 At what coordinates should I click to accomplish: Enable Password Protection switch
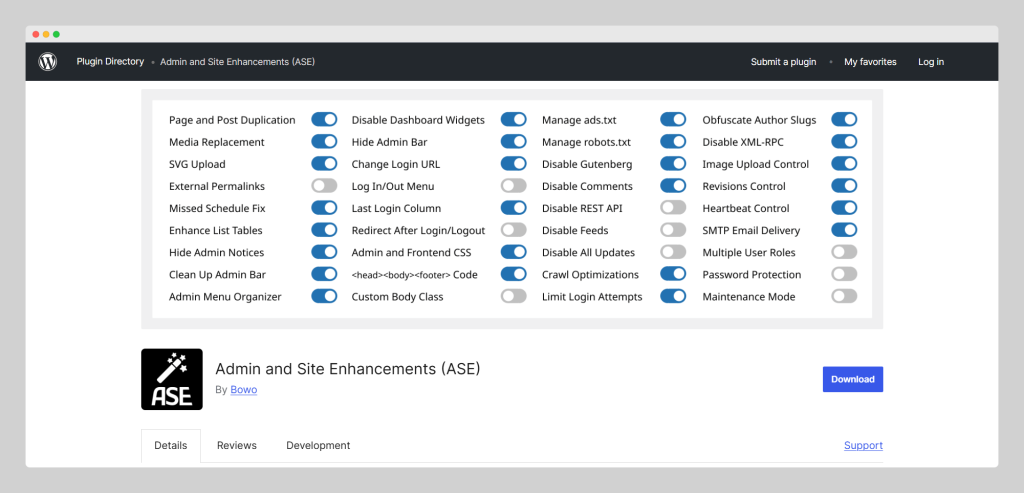coord(844,274)
